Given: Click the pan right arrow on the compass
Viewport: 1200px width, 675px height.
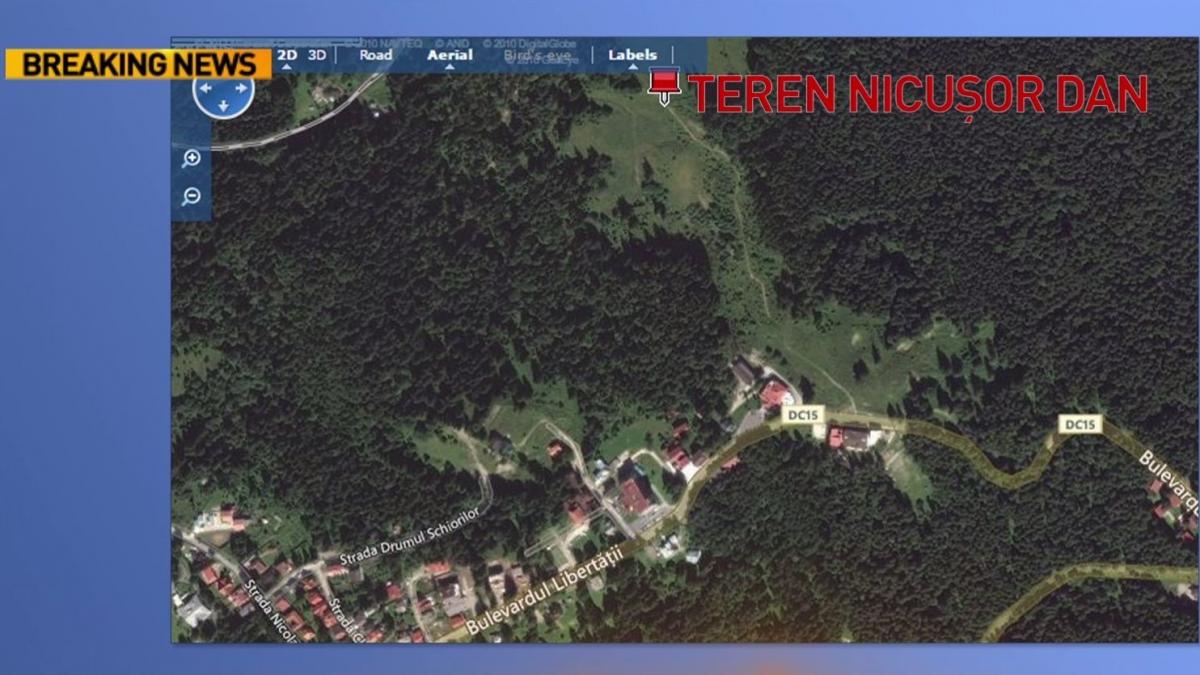Looking at the screenshot, I should point(240,88).
